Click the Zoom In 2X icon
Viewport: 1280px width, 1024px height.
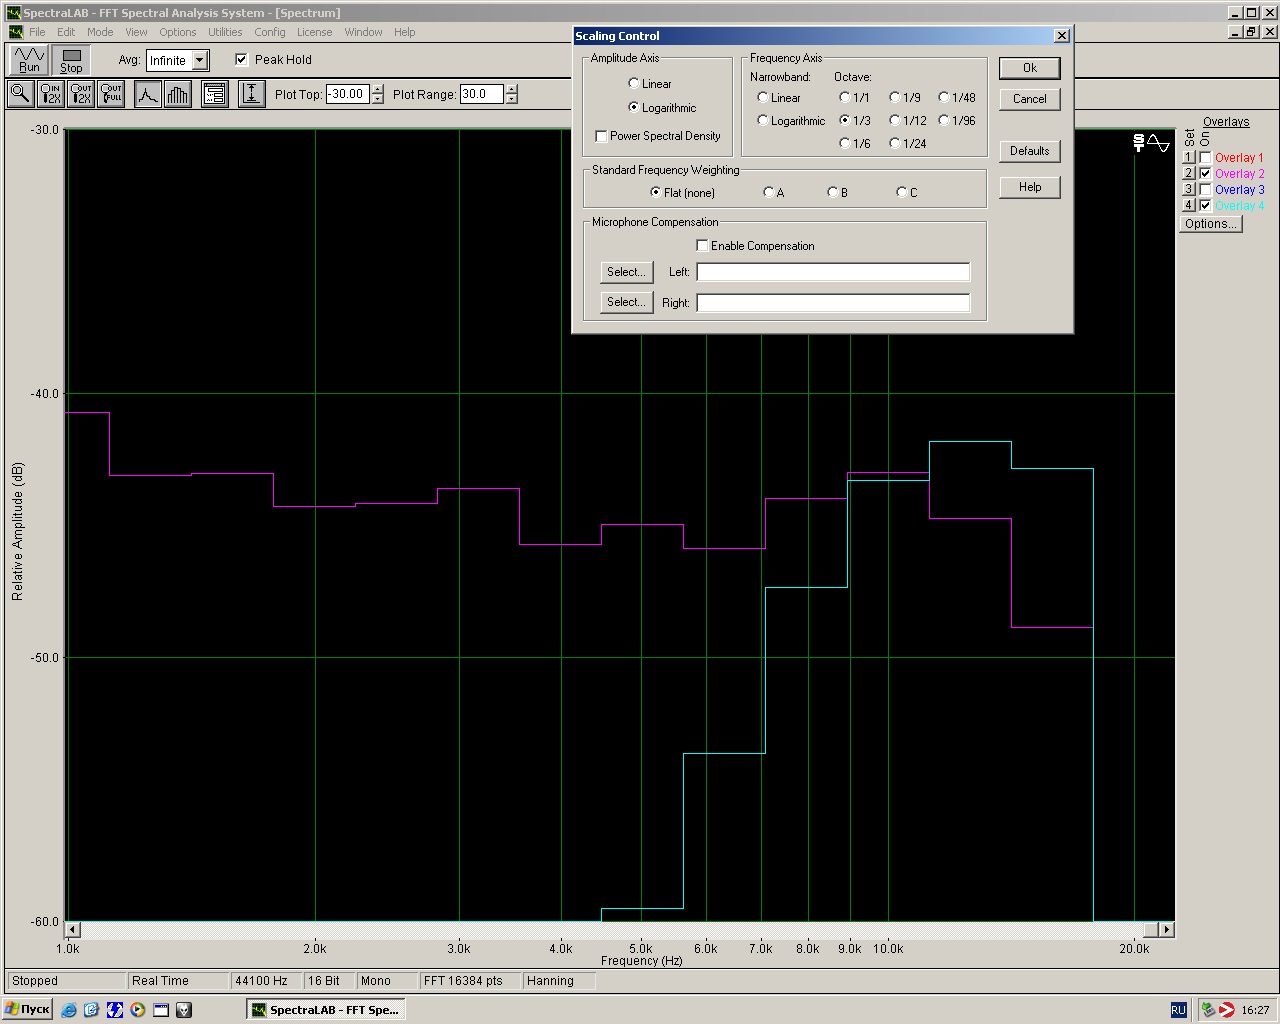50,94
